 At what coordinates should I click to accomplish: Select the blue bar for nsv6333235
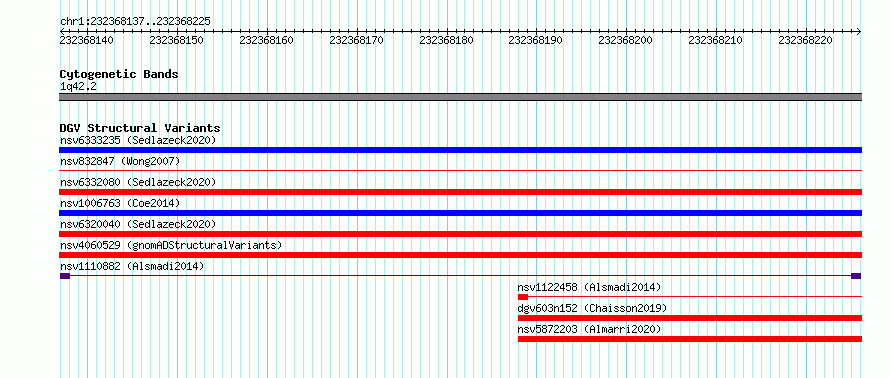(460, 150)
